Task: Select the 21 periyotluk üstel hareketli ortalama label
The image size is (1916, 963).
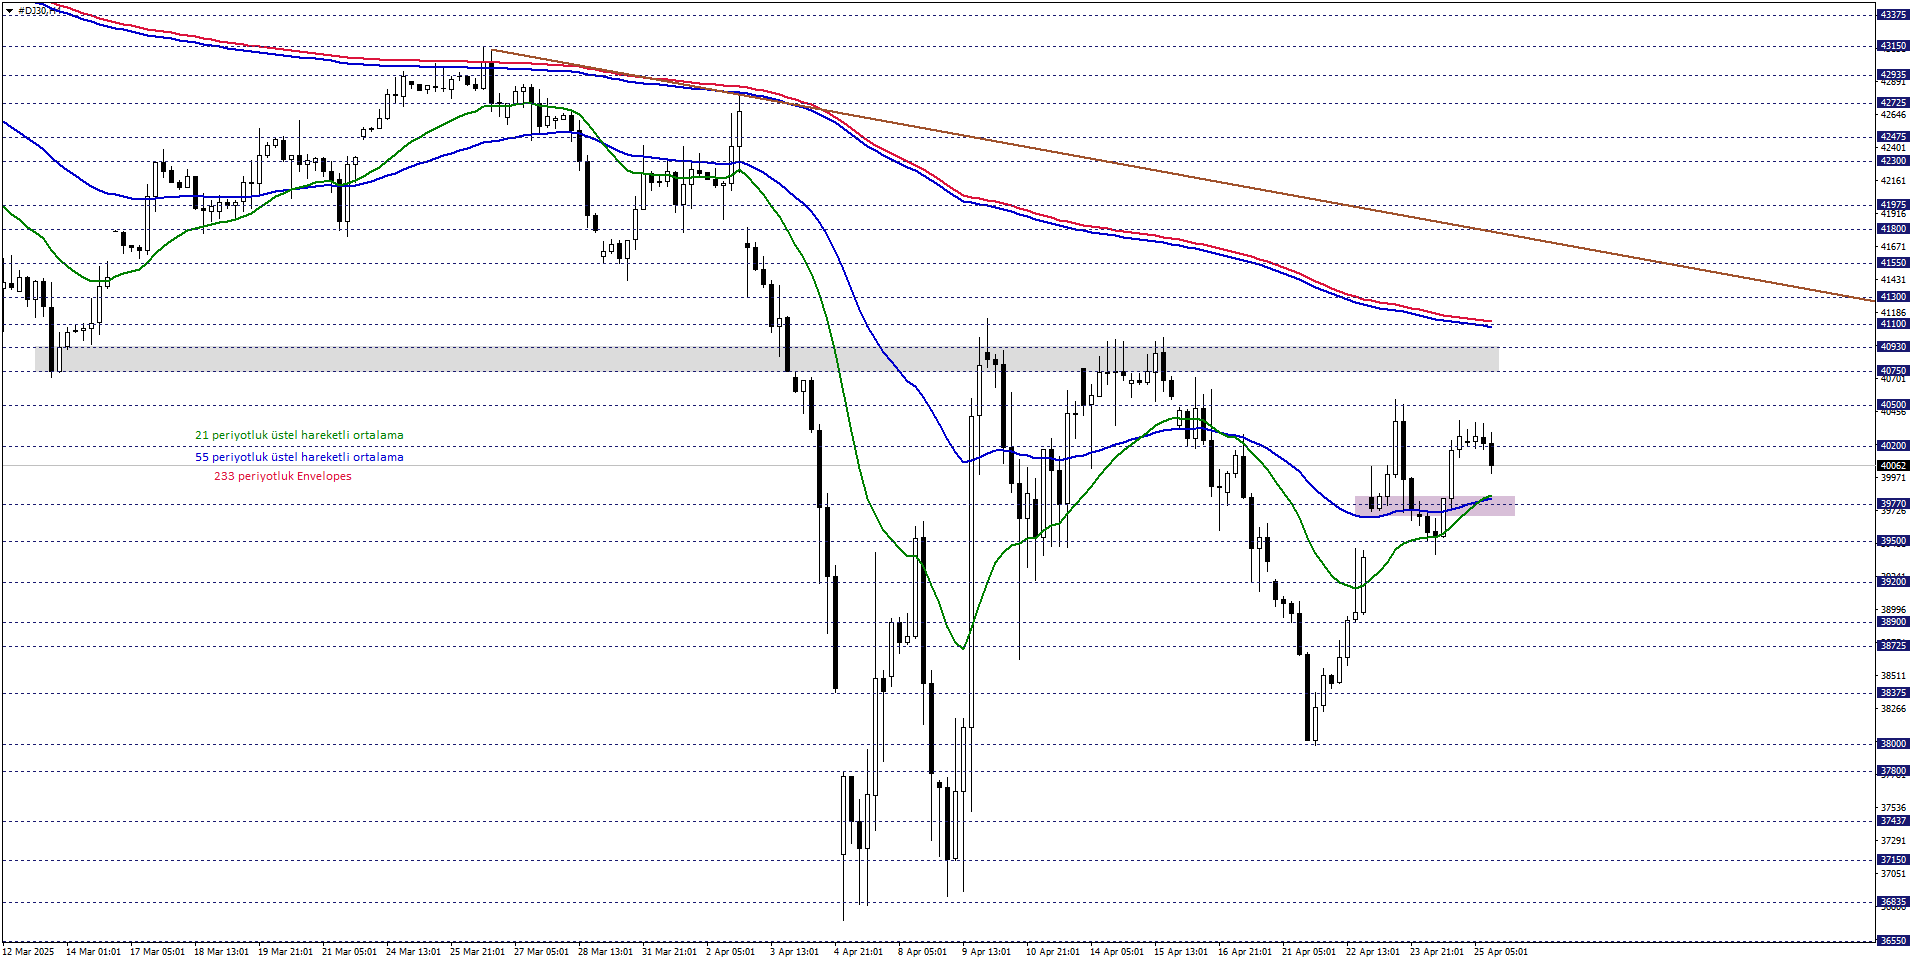Action: click(299, 436)
